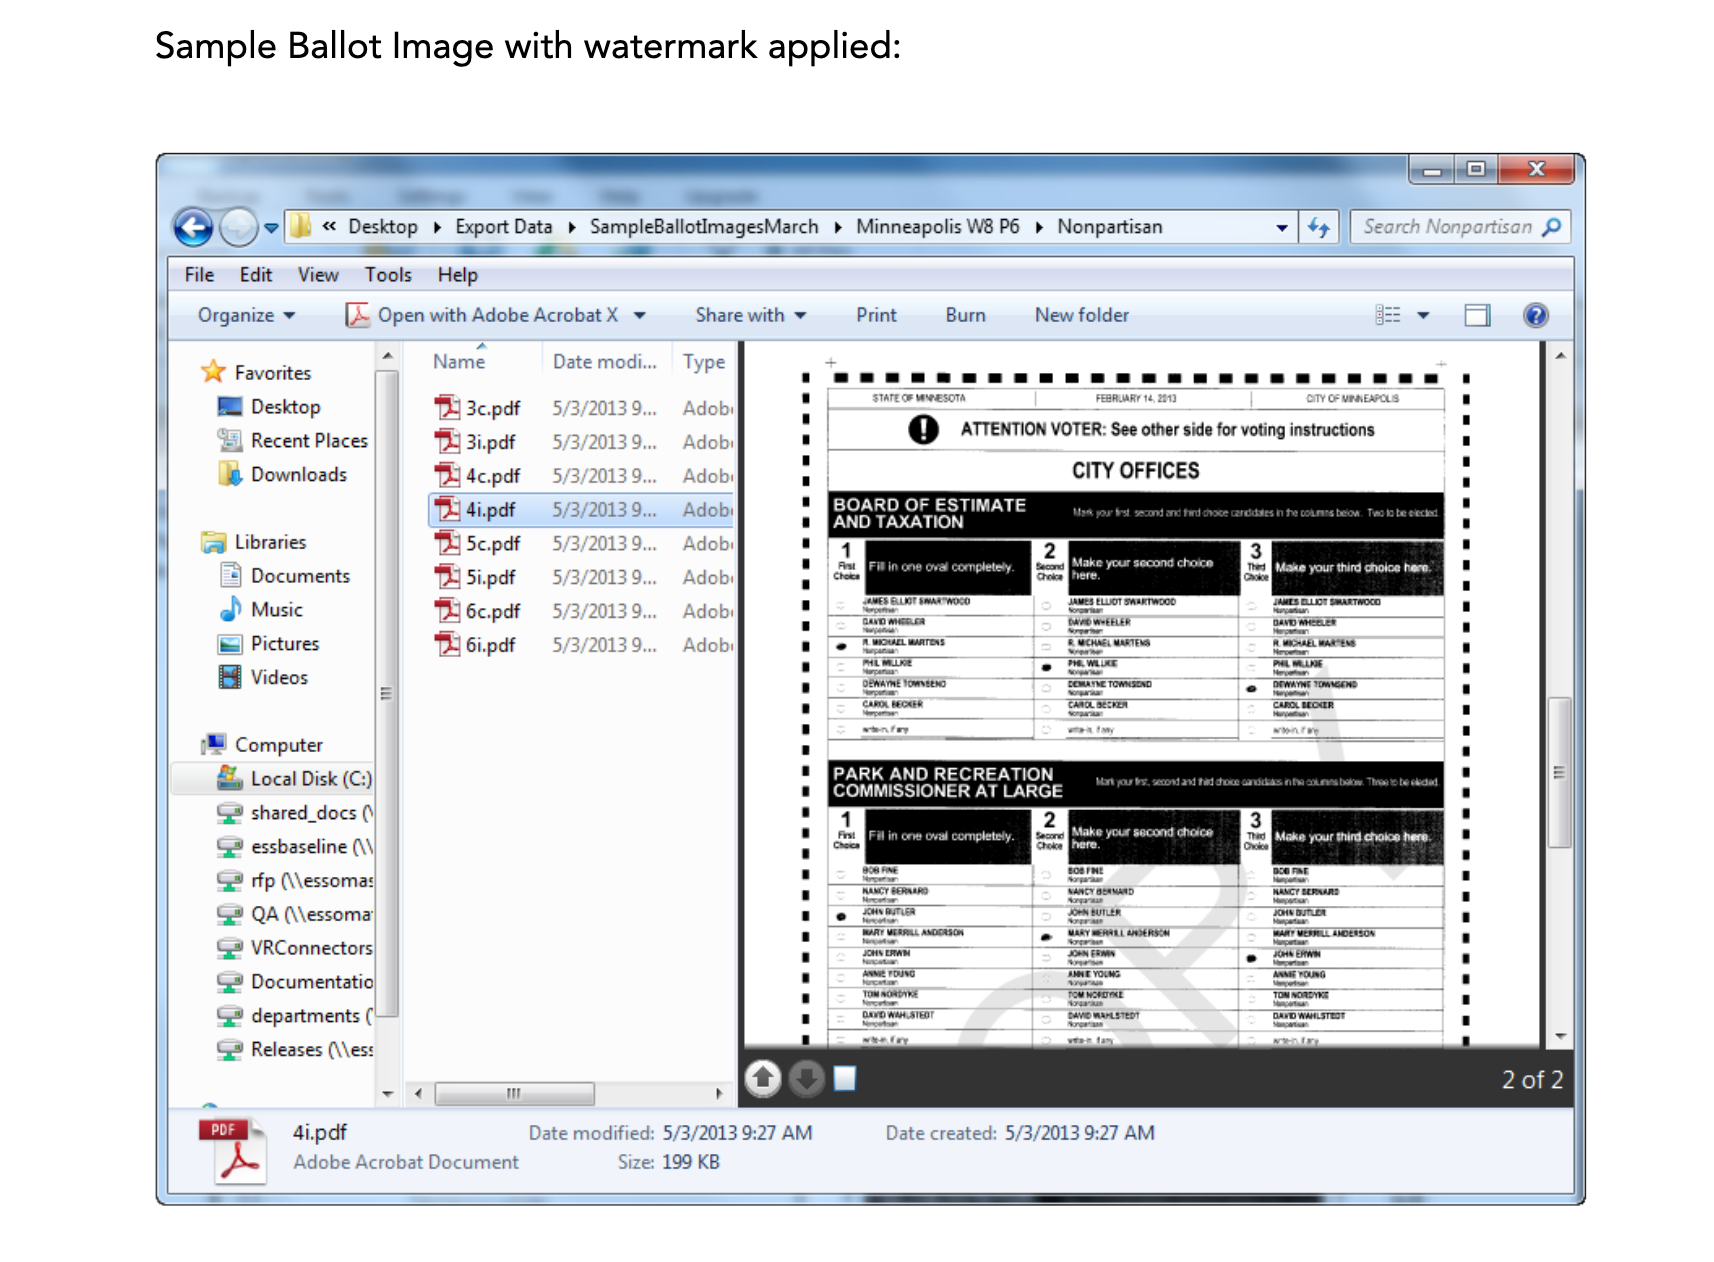Select the 4i.pdf file icon
The image size is (1714, 1262).
click(x=446, y=510)
